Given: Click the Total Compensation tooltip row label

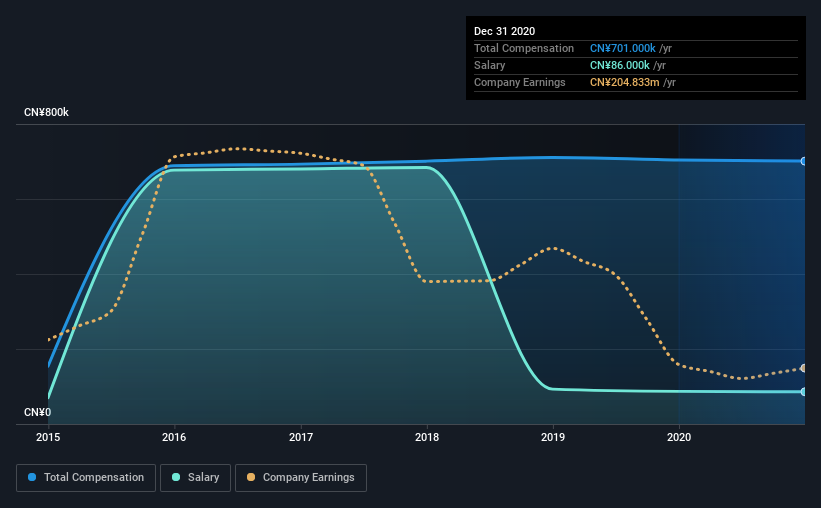Looking at the screenshot, I should point(524,48).
